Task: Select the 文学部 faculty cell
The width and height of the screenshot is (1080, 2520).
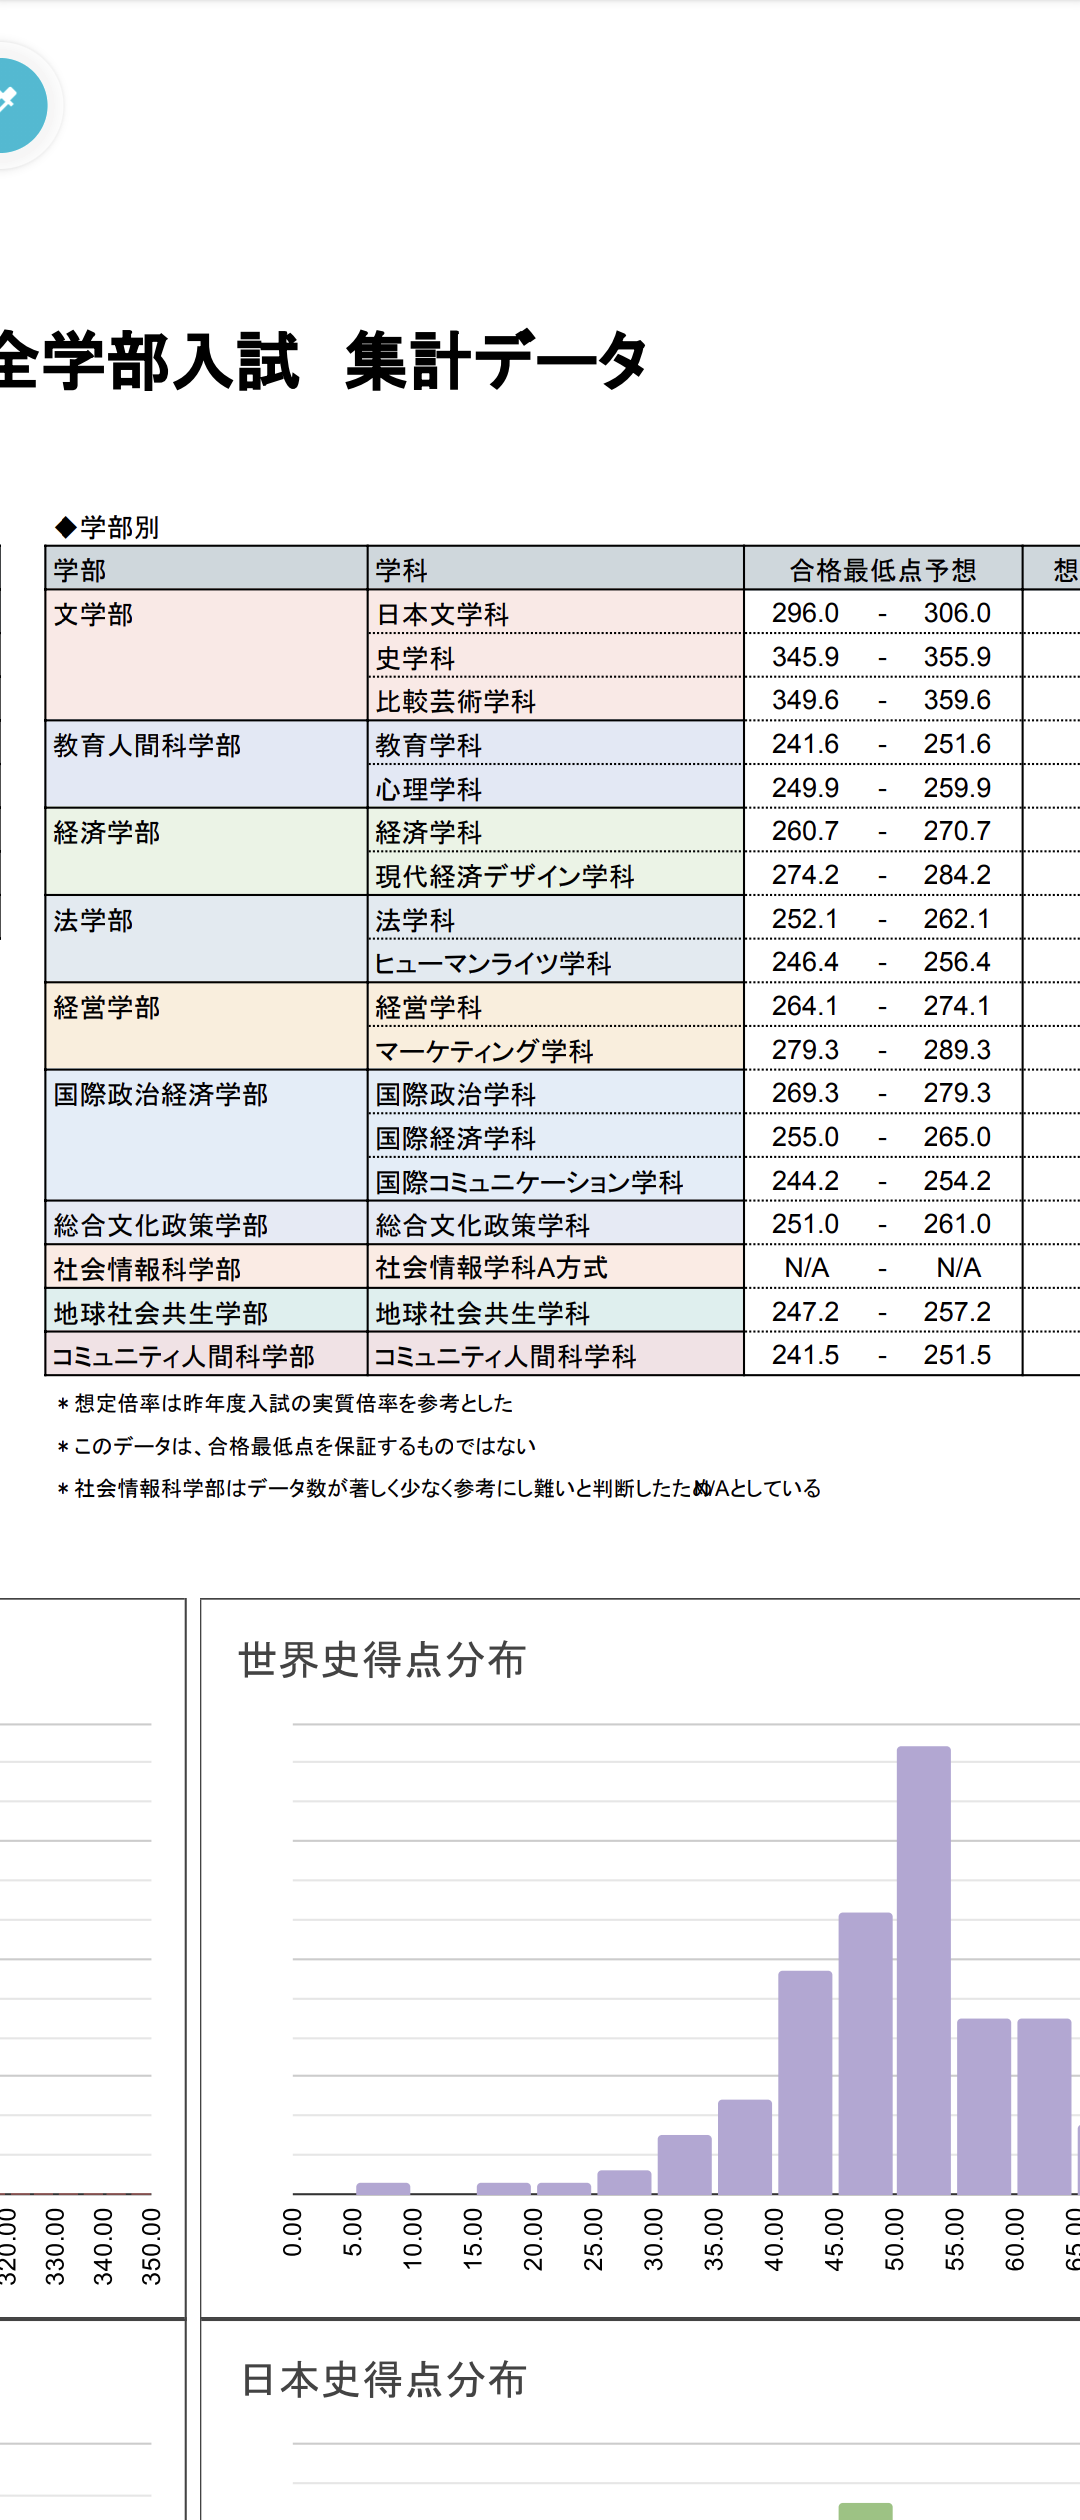Action: pos(206,655)
